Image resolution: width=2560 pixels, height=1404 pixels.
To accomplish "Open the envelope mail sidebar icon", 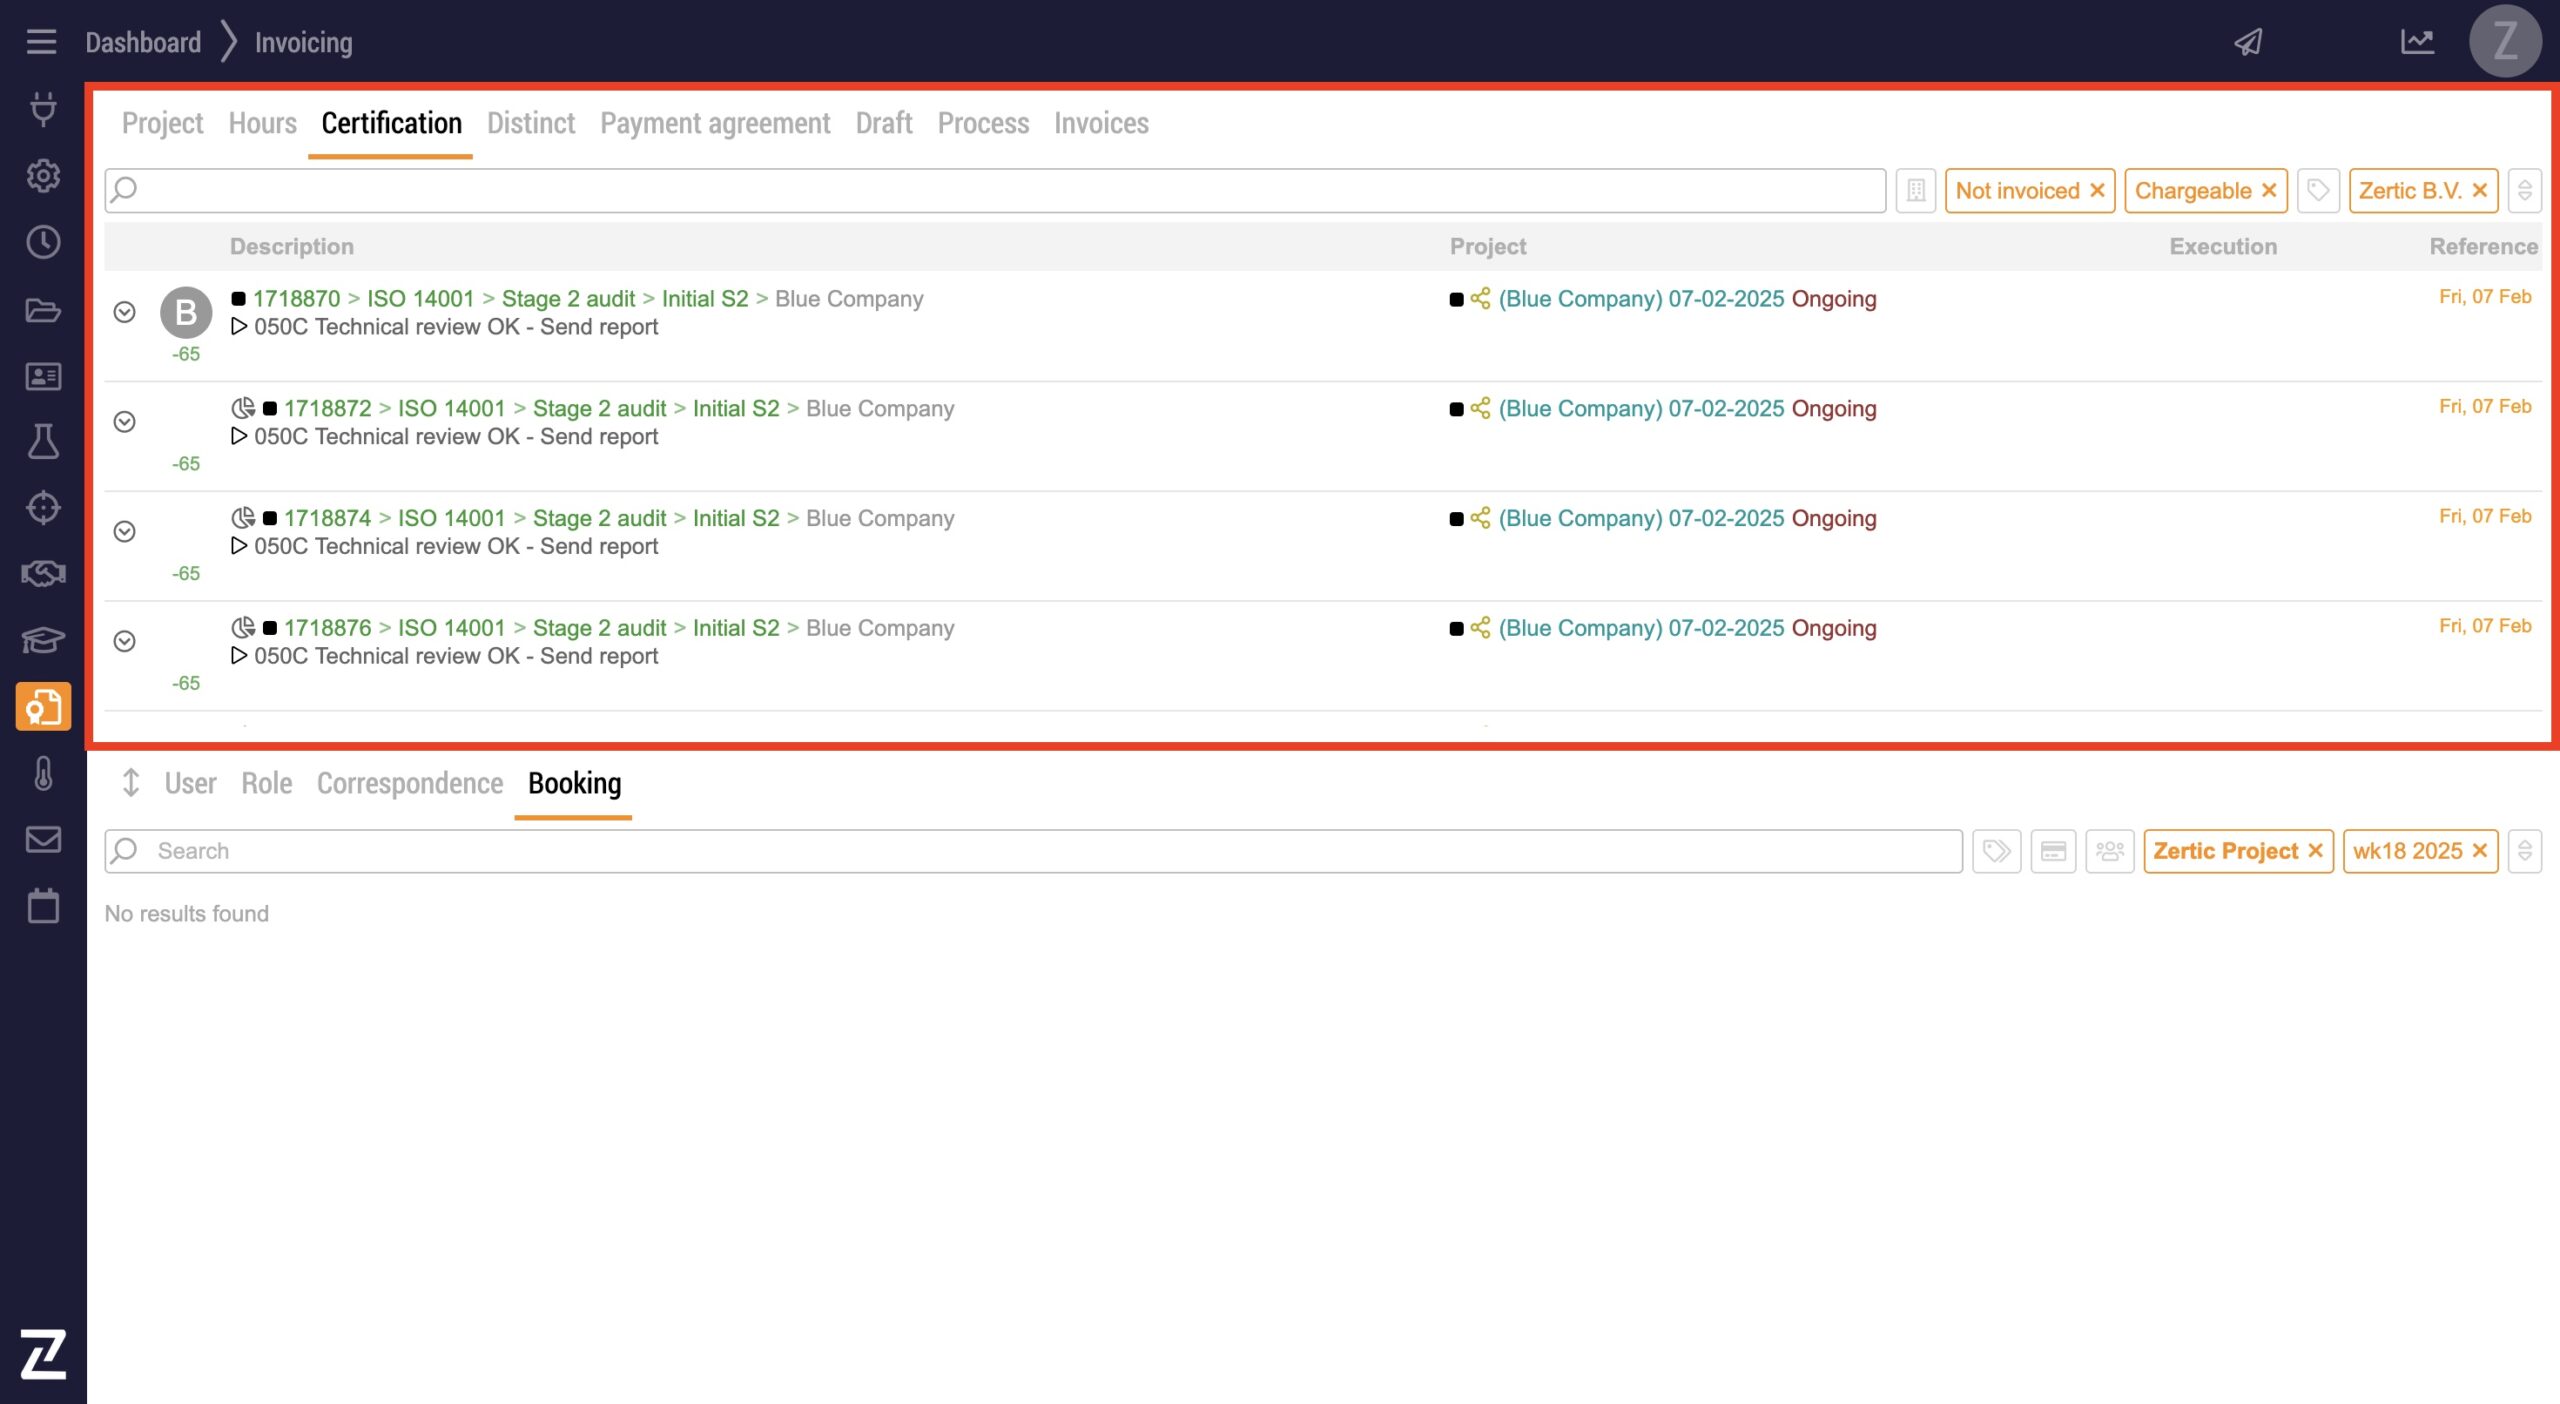I will click(x=43, y=839).
